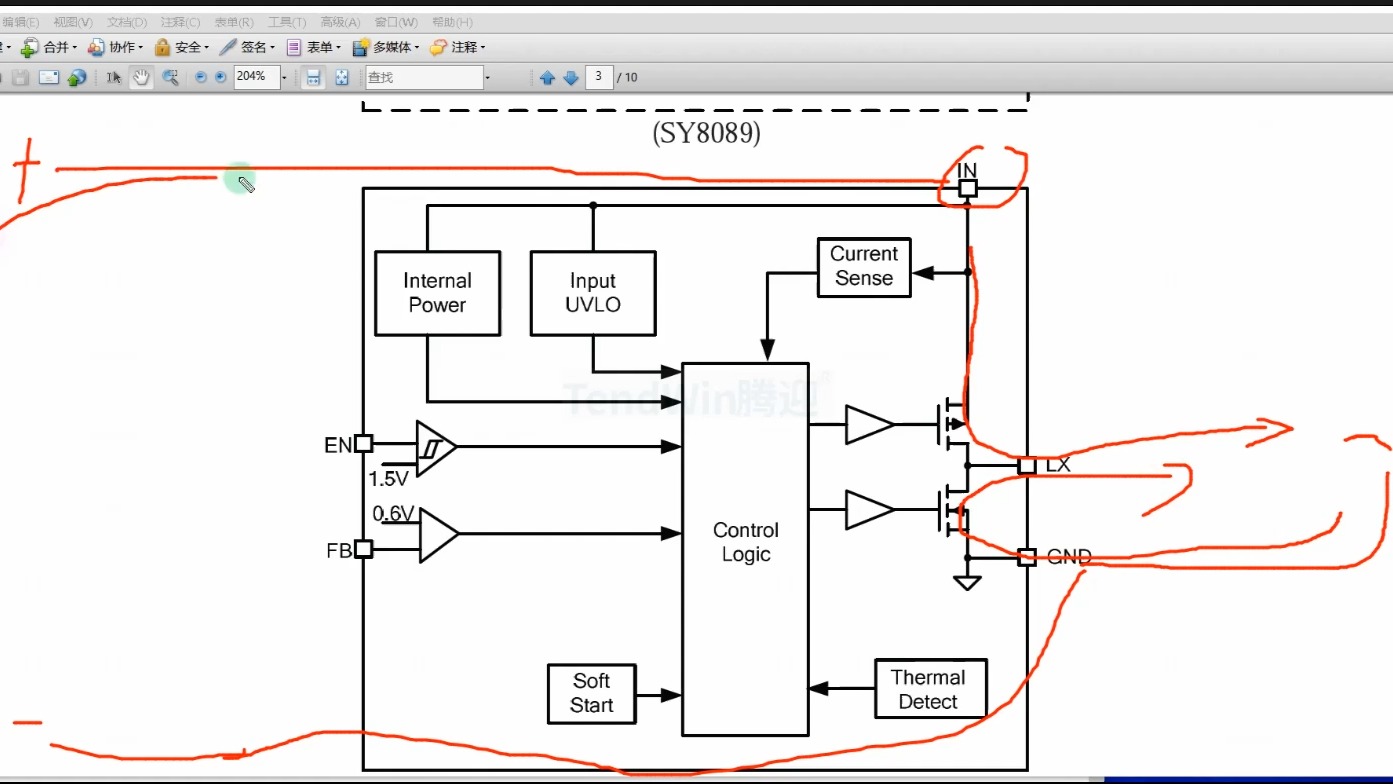The width and height of the screenshot is (1393, 784).
Task: Select the hand pan tool
Action: coord(141,77)
